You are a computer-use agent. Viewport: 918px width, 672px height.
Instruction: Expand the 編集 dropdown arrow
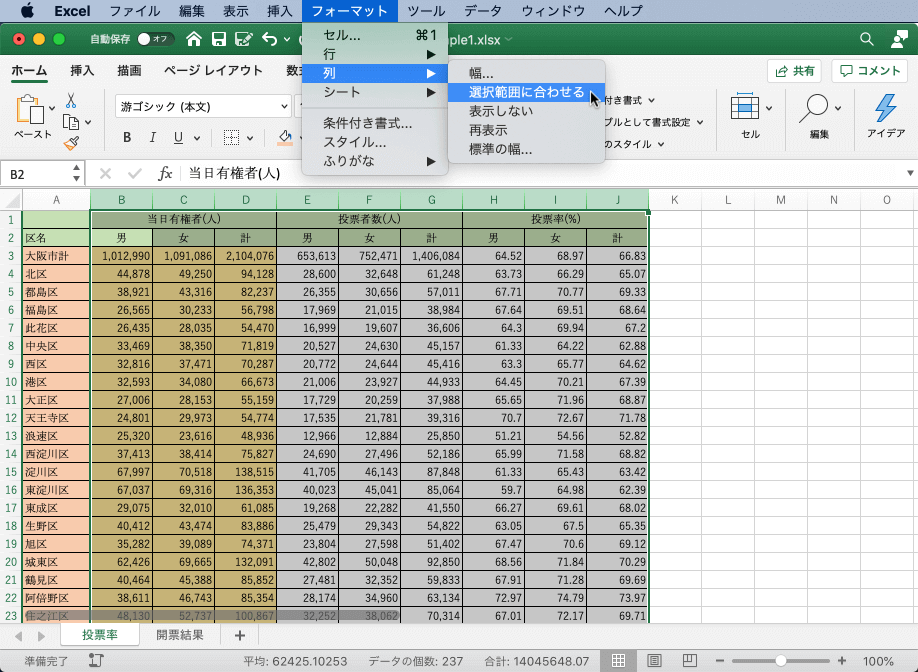(838, 108)
